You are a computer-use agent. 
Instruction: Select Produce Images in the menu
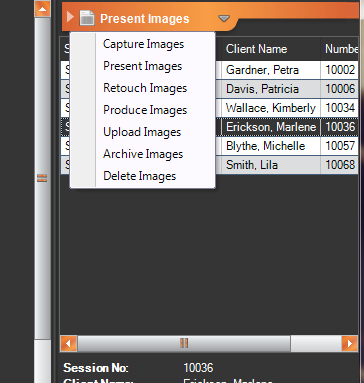[x=145, y=110]
